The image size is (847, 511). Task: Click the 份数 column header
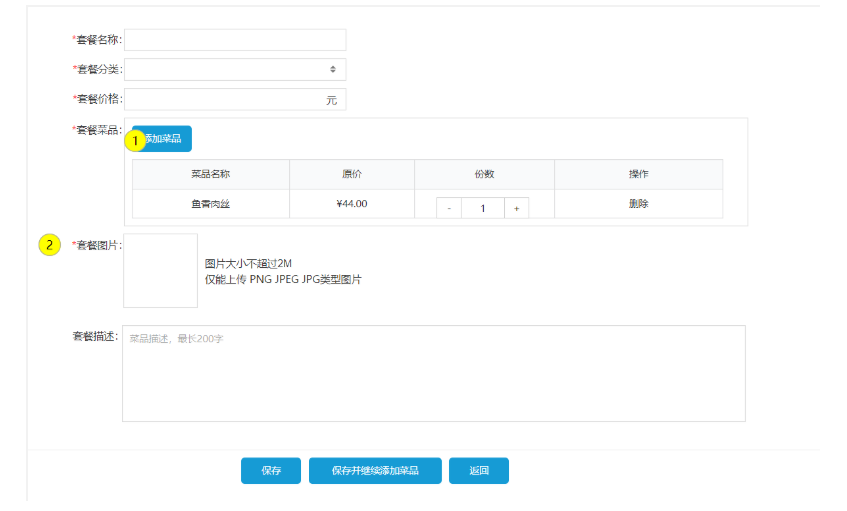tap(484, 174)
